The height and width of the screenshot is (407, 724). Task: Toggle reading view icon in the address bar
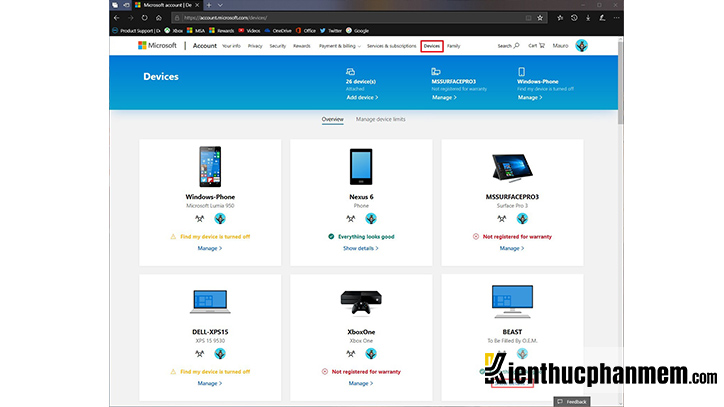tap(528, 18)
